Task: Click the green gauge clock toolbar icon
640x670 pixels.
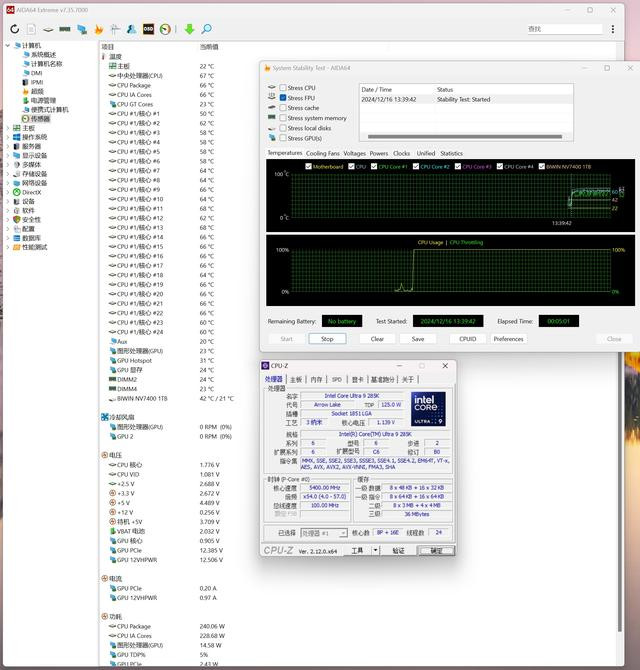Action: (x=165, y=29)
